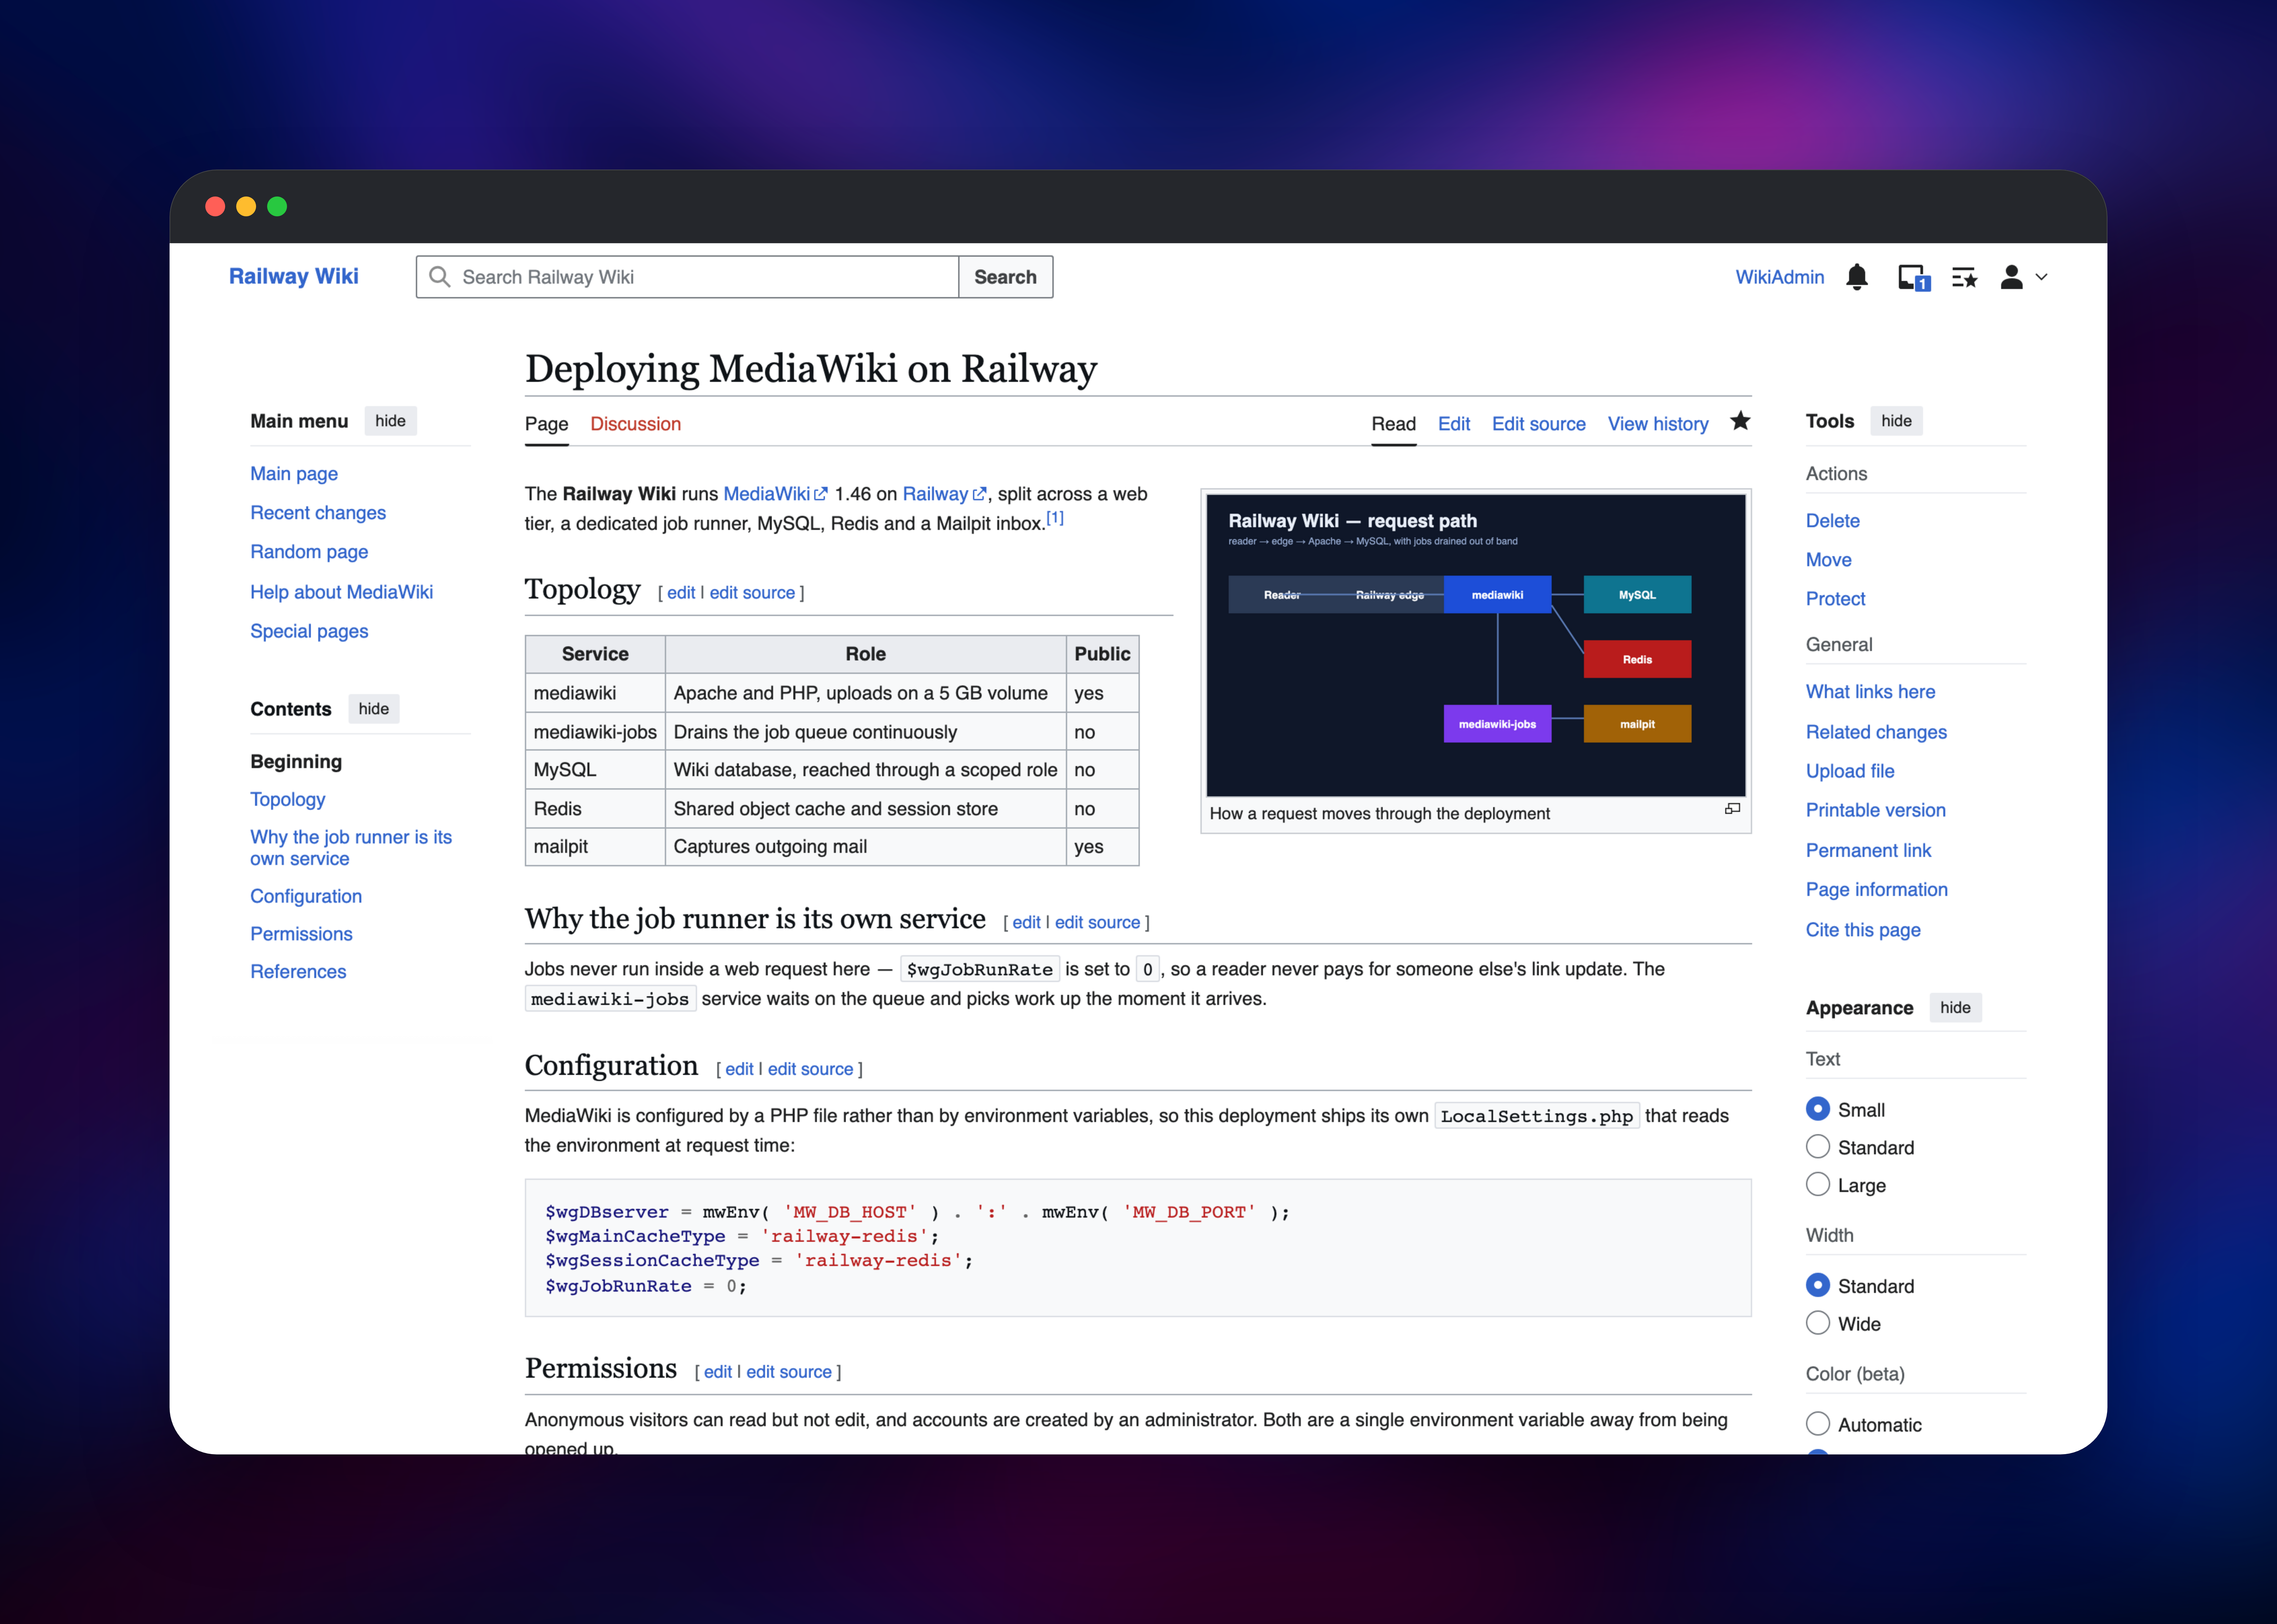Select the Automatic color radio
The height and width of the screenshot is (1624, 2277).
click(x=1818, y=1424)
